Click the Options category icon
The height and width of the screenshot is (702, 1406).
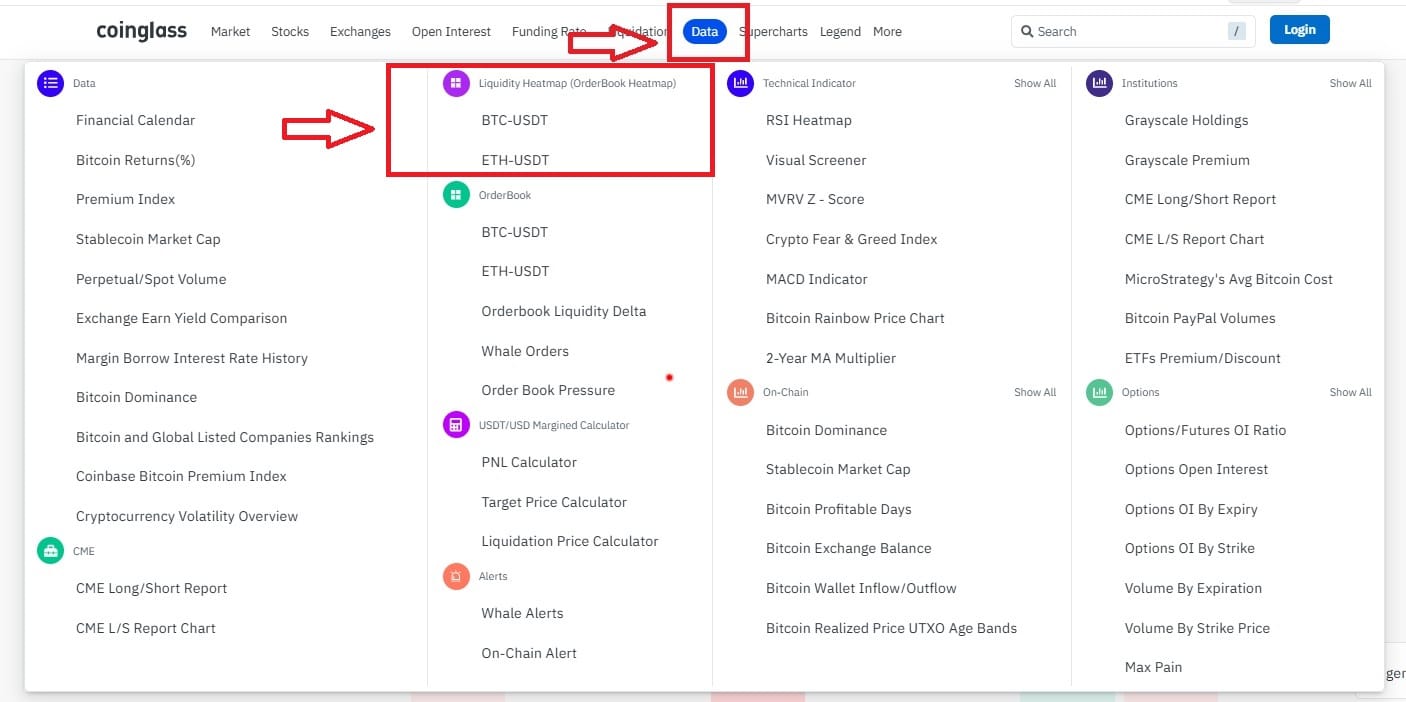(1099, 392)
